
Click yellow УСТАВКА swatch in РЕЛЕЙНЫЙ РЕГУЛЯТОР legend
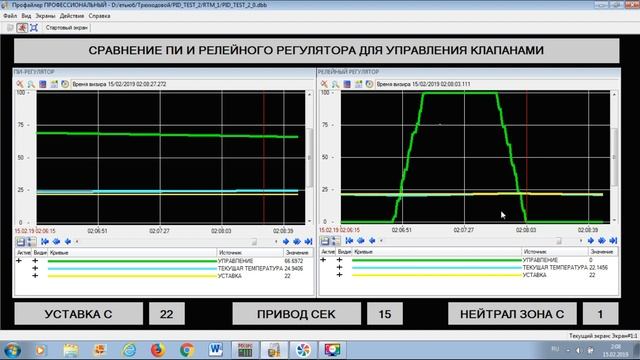coord(437,275)
